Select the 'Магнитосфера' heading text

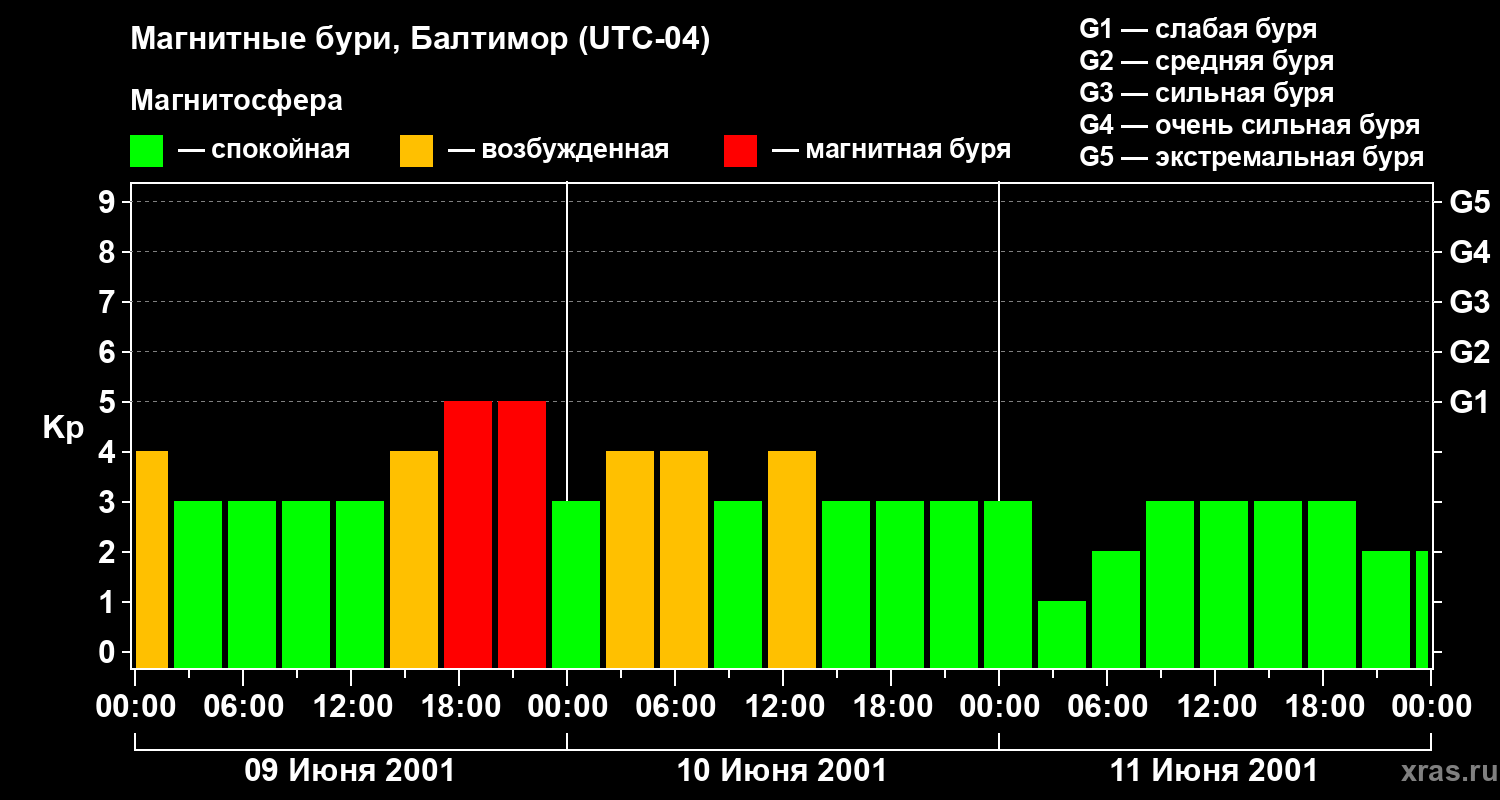(x=236, y=101)
